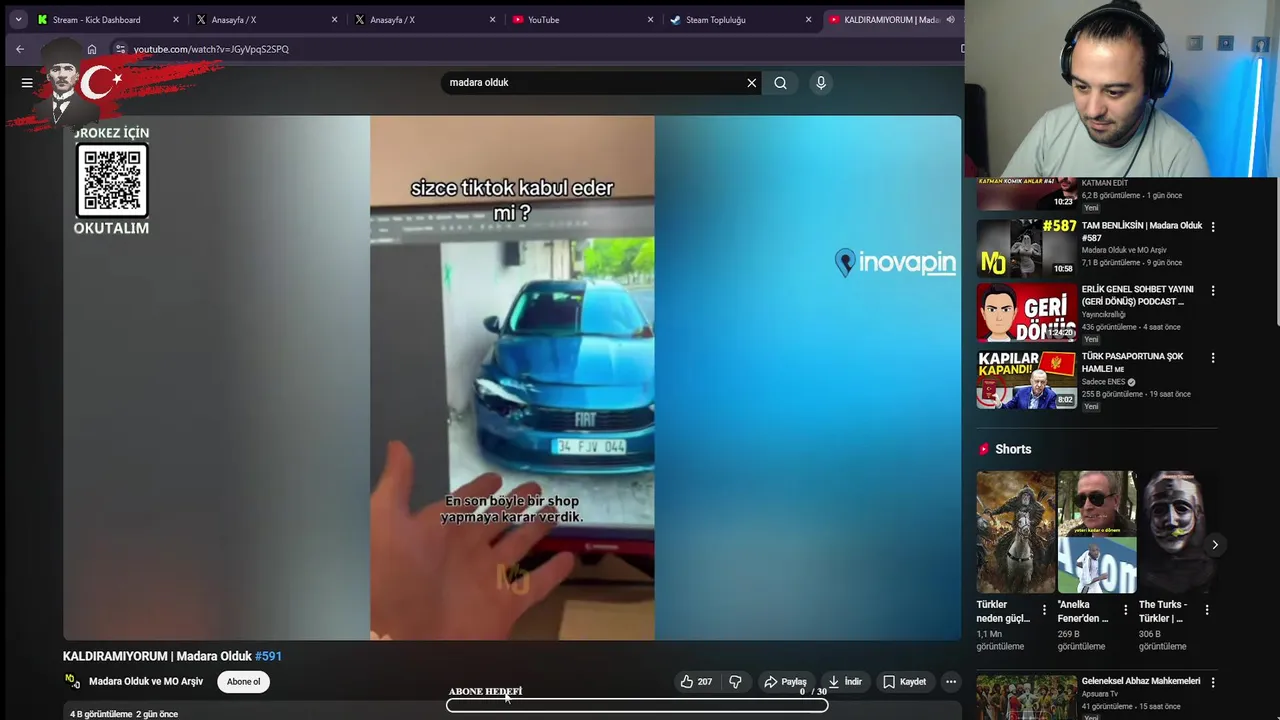Click the Shorts section heading

(1013, 450)
